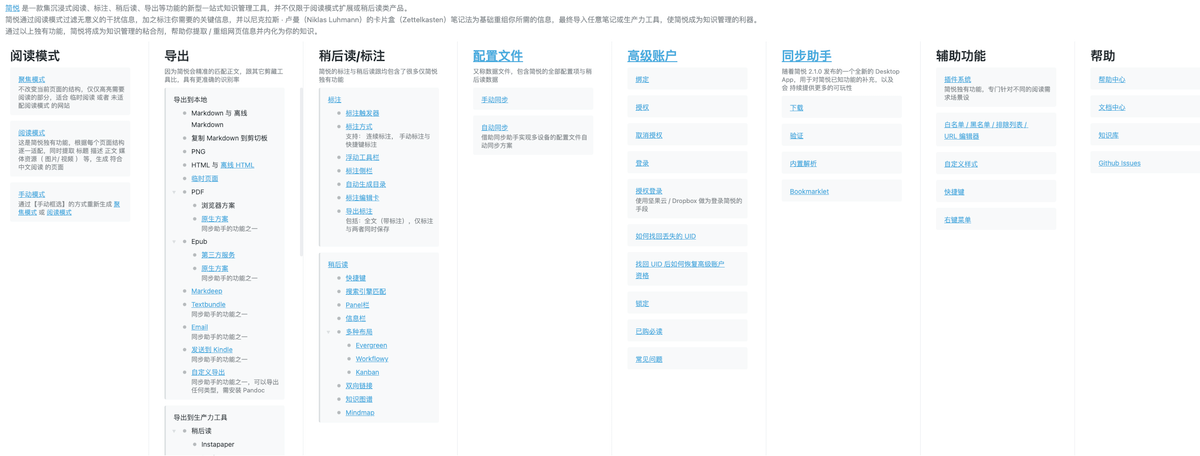Viewport: 1200px width, 456px height.
Task: Open the 手动模式 reading mode link
Action: click(x=31, y=194)
